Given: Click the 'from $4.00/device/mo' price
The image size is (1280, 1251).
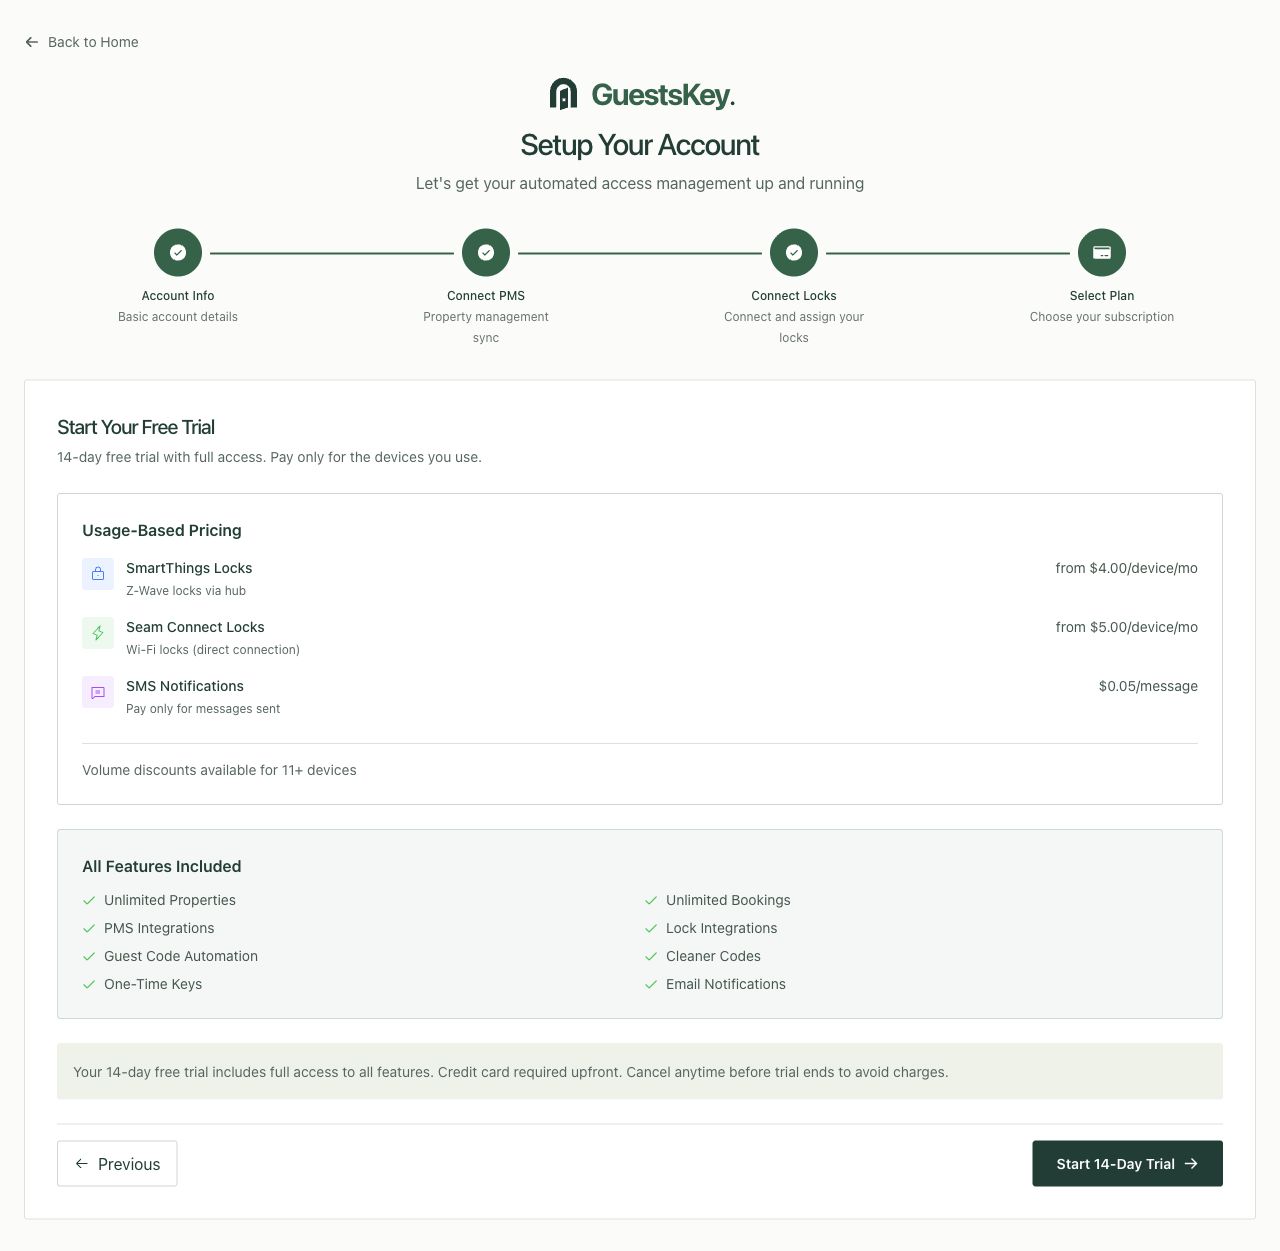Looking at the screenshot, I should pyautogui.click(x=1126, y=568).
